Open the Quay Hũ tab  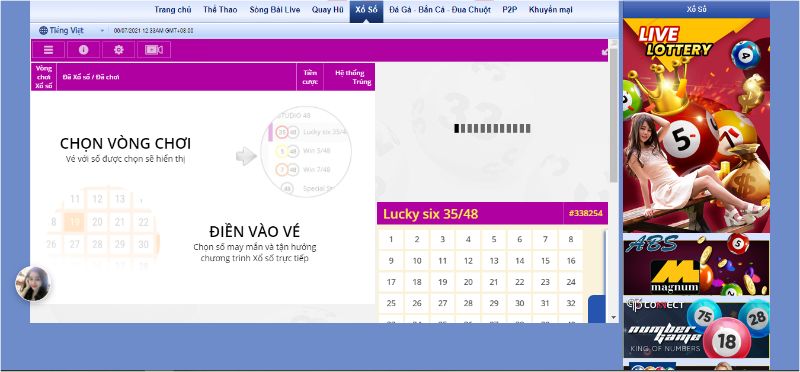tap(328, 10)
